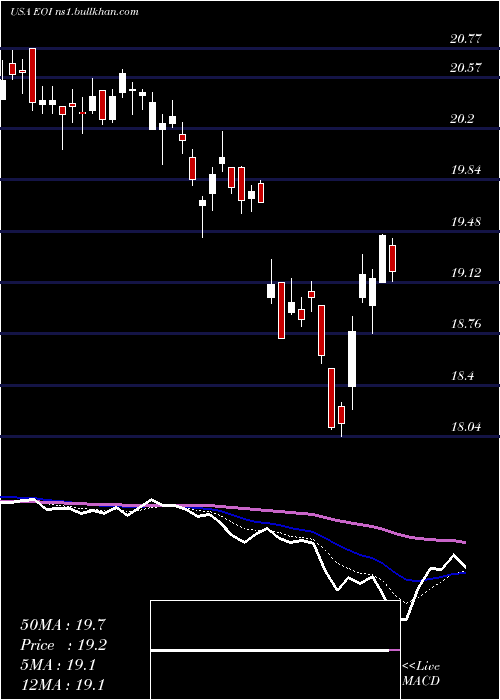Click the USA EOI ns1.bullkhan.com title
The height and width of the screenshot is (700, 500).
tap(74, 12)
